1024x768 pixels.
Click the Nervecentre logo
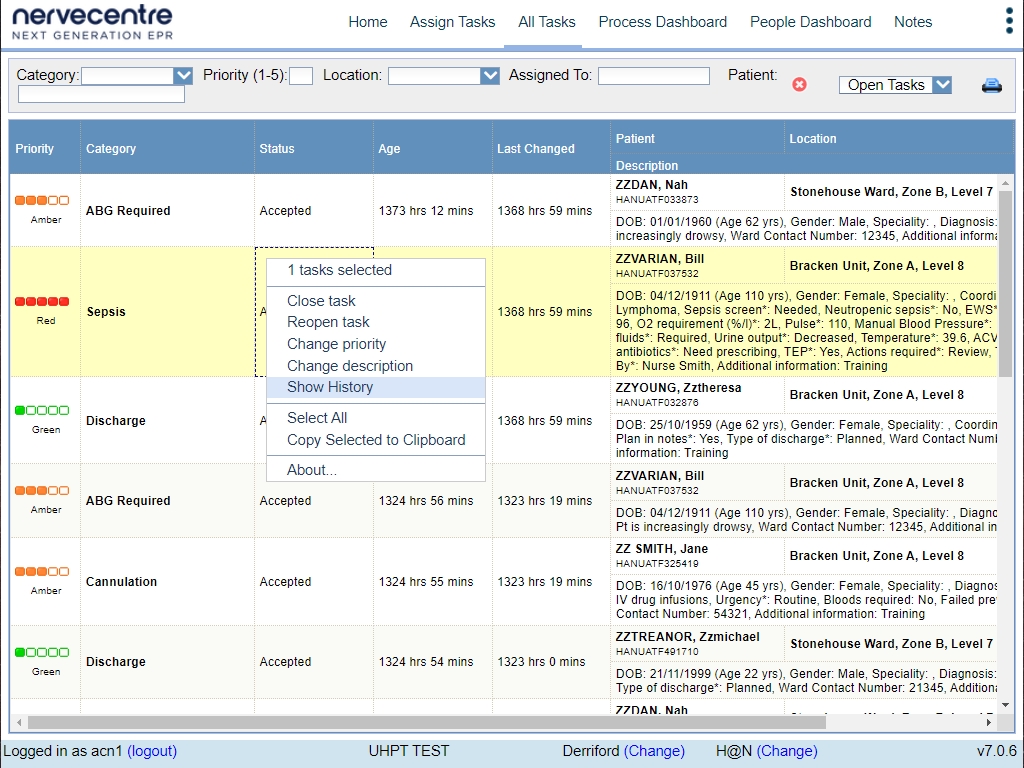[x=93, y=22]
